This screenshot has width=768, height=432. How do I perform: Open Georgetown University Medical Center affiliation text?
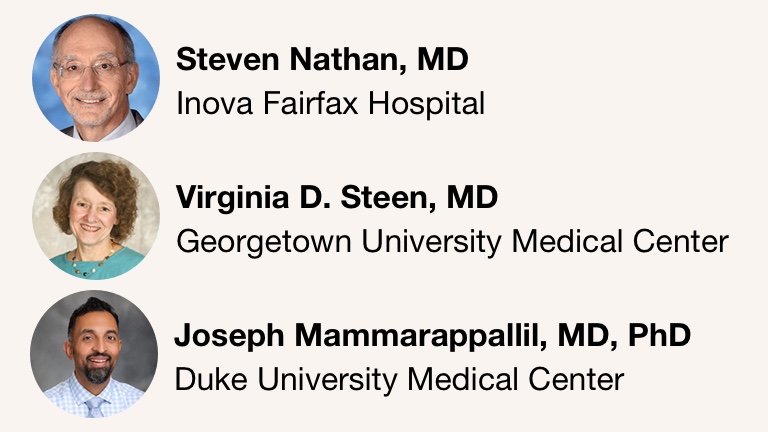tap(452, 241)
